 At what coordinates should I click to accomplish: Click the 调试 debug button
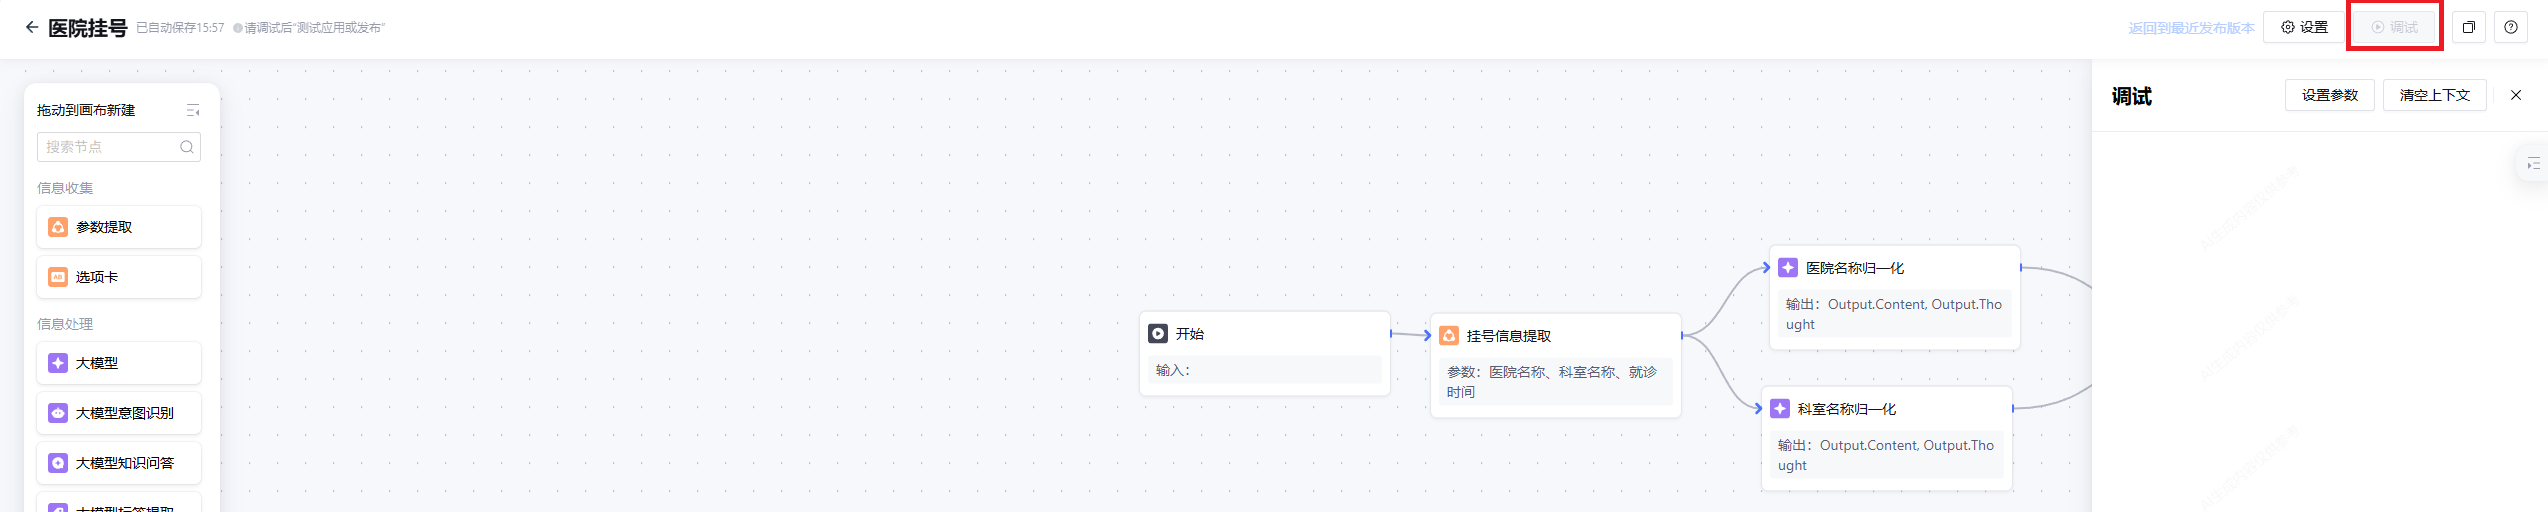tap(2394, 27)
